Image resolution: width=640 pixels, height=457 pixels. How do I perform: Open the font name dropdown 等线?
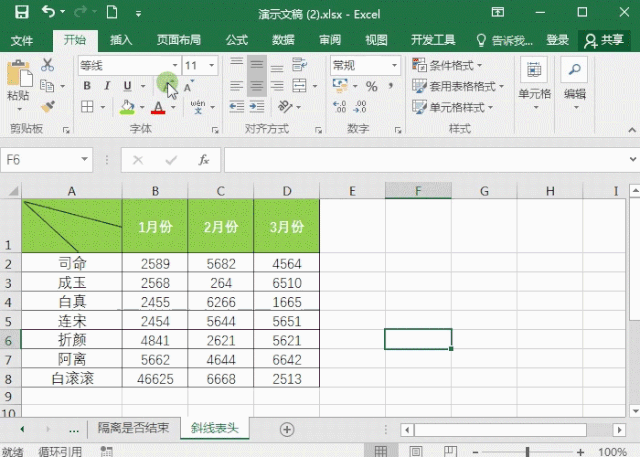point(175,65)
